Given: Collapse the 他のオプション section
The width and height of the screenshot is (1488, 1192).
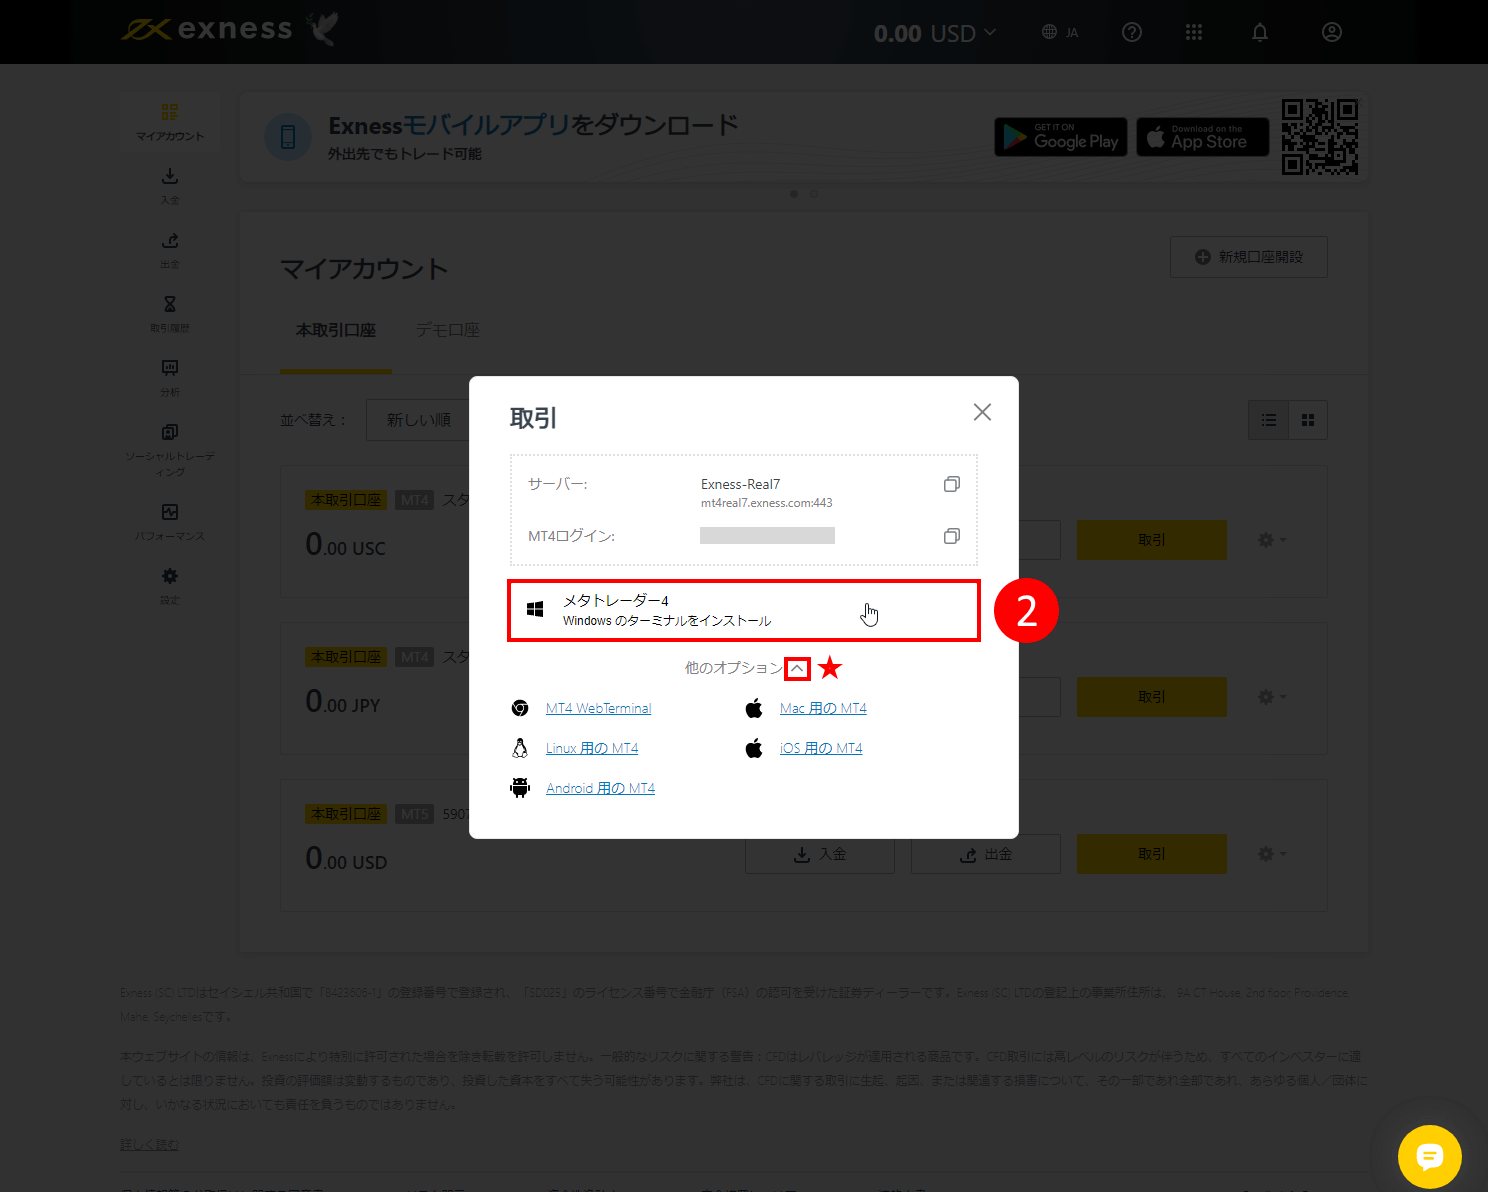Looking at the screenshot, I should click(x=797, y=667).
